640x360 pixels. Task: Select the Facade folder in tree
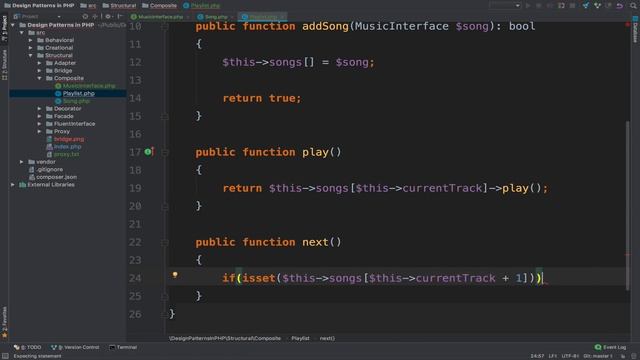(x=60, y=116)
